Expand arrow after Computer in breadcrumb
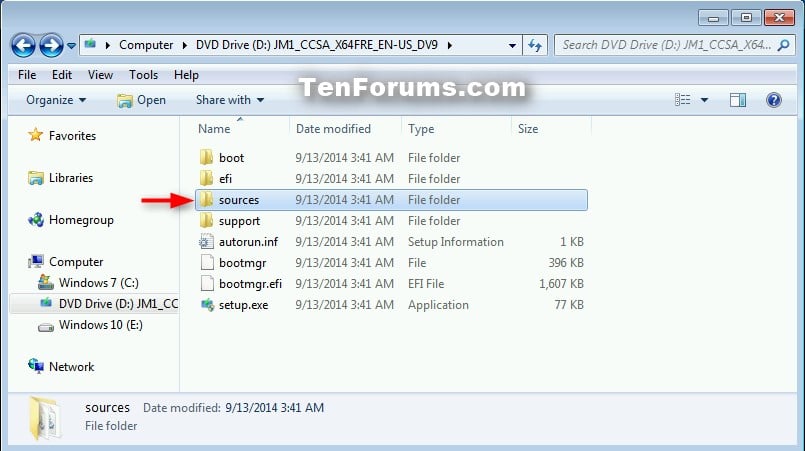The height and width of the screenshot is (451, 805). (x=184, y=45)
